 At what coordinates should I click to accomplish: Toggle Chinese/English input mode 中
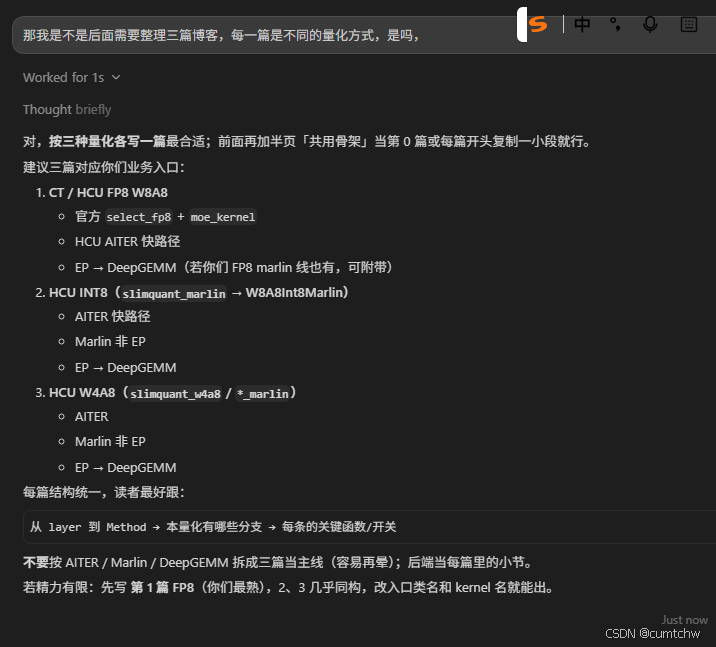582,24
